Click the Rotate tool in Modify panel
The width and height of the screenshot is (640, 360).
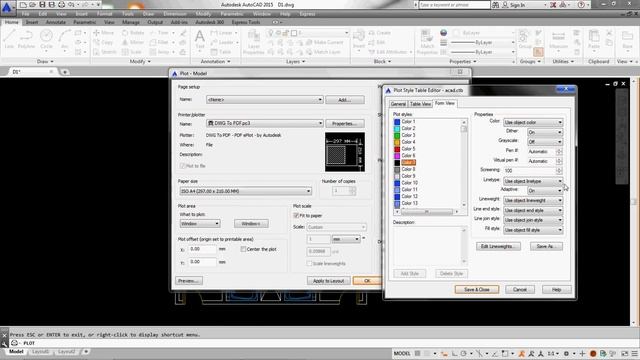pos(133,33)
